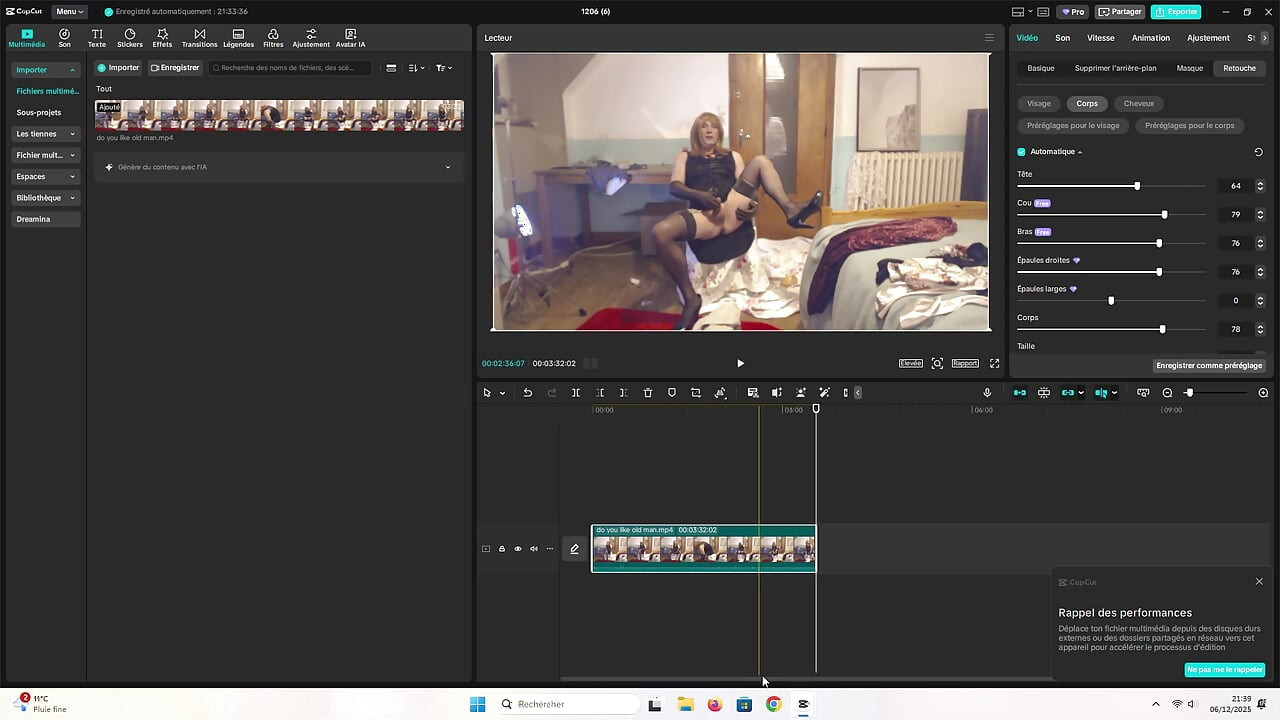
Task: Switch to the Animation tab
Action: (x=1150, y=38)
